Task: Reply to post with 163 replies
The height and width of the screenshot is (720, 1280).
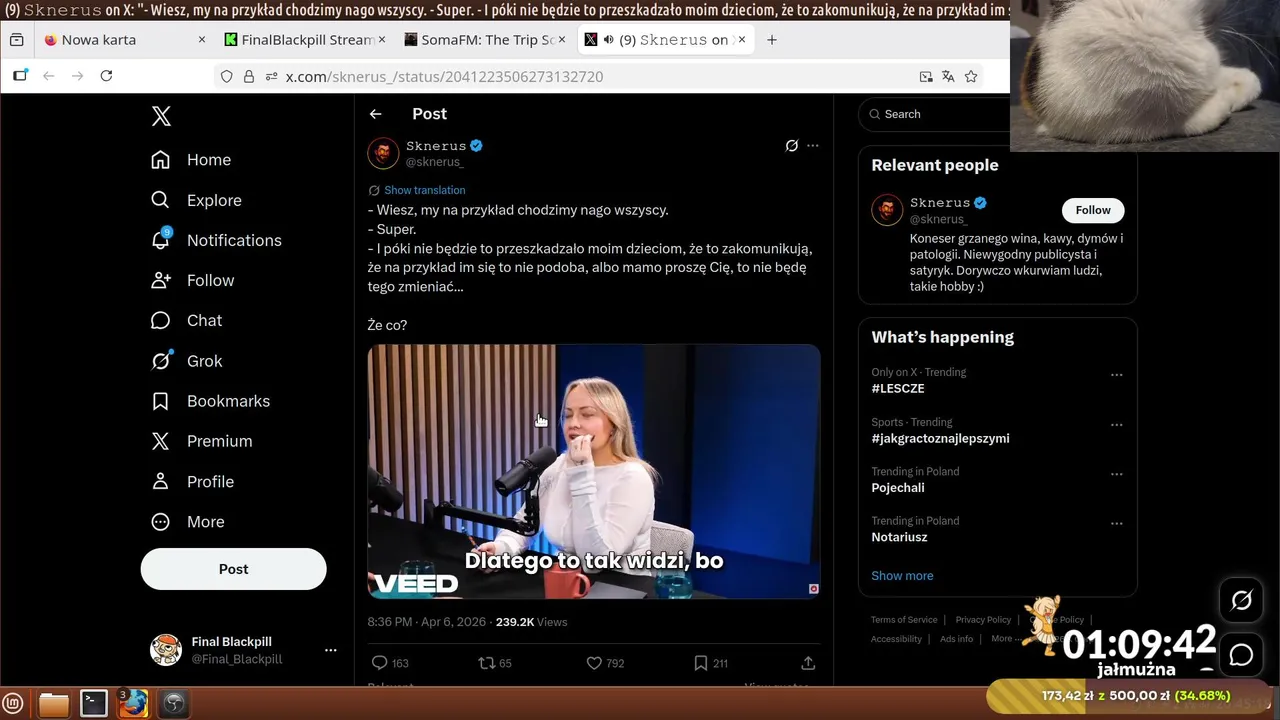Action: pyautogui.click(x=389, y=663)
